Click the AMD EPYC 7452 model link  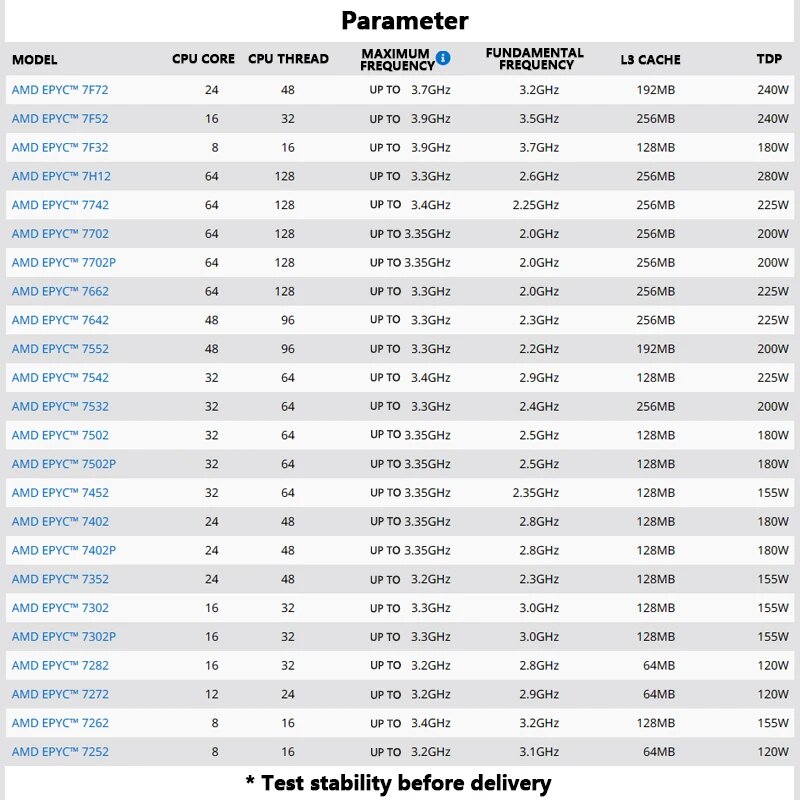point(60,493)
